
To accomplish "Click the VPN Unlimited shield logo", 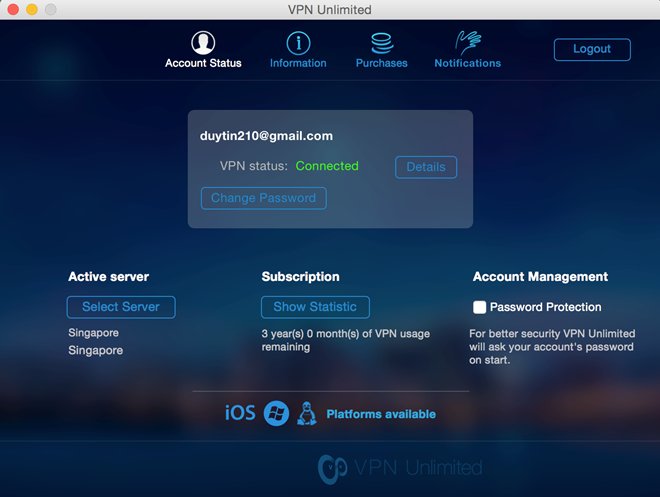I will pos(332,468).
